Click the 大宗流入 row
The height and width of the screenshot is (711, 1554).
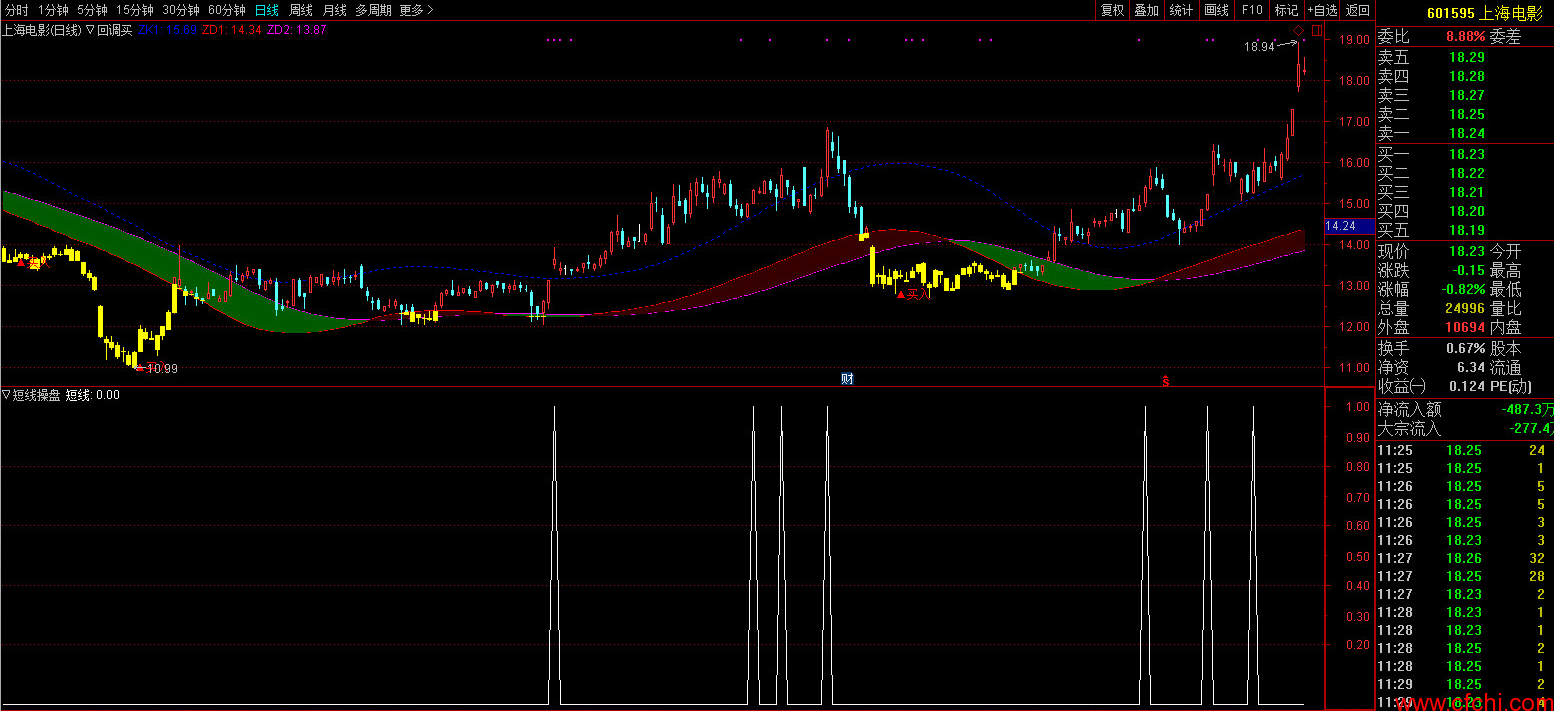[1465, 429]
